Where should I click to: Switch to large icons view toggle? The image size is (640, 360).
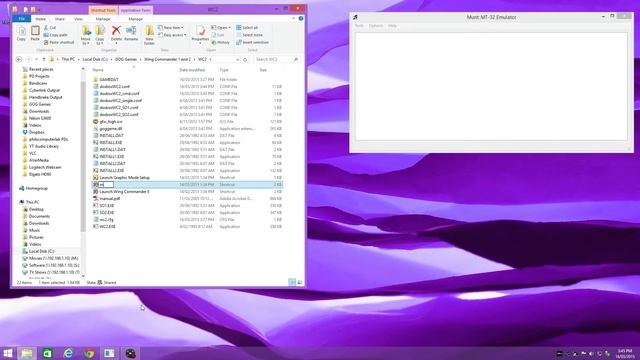300,282
